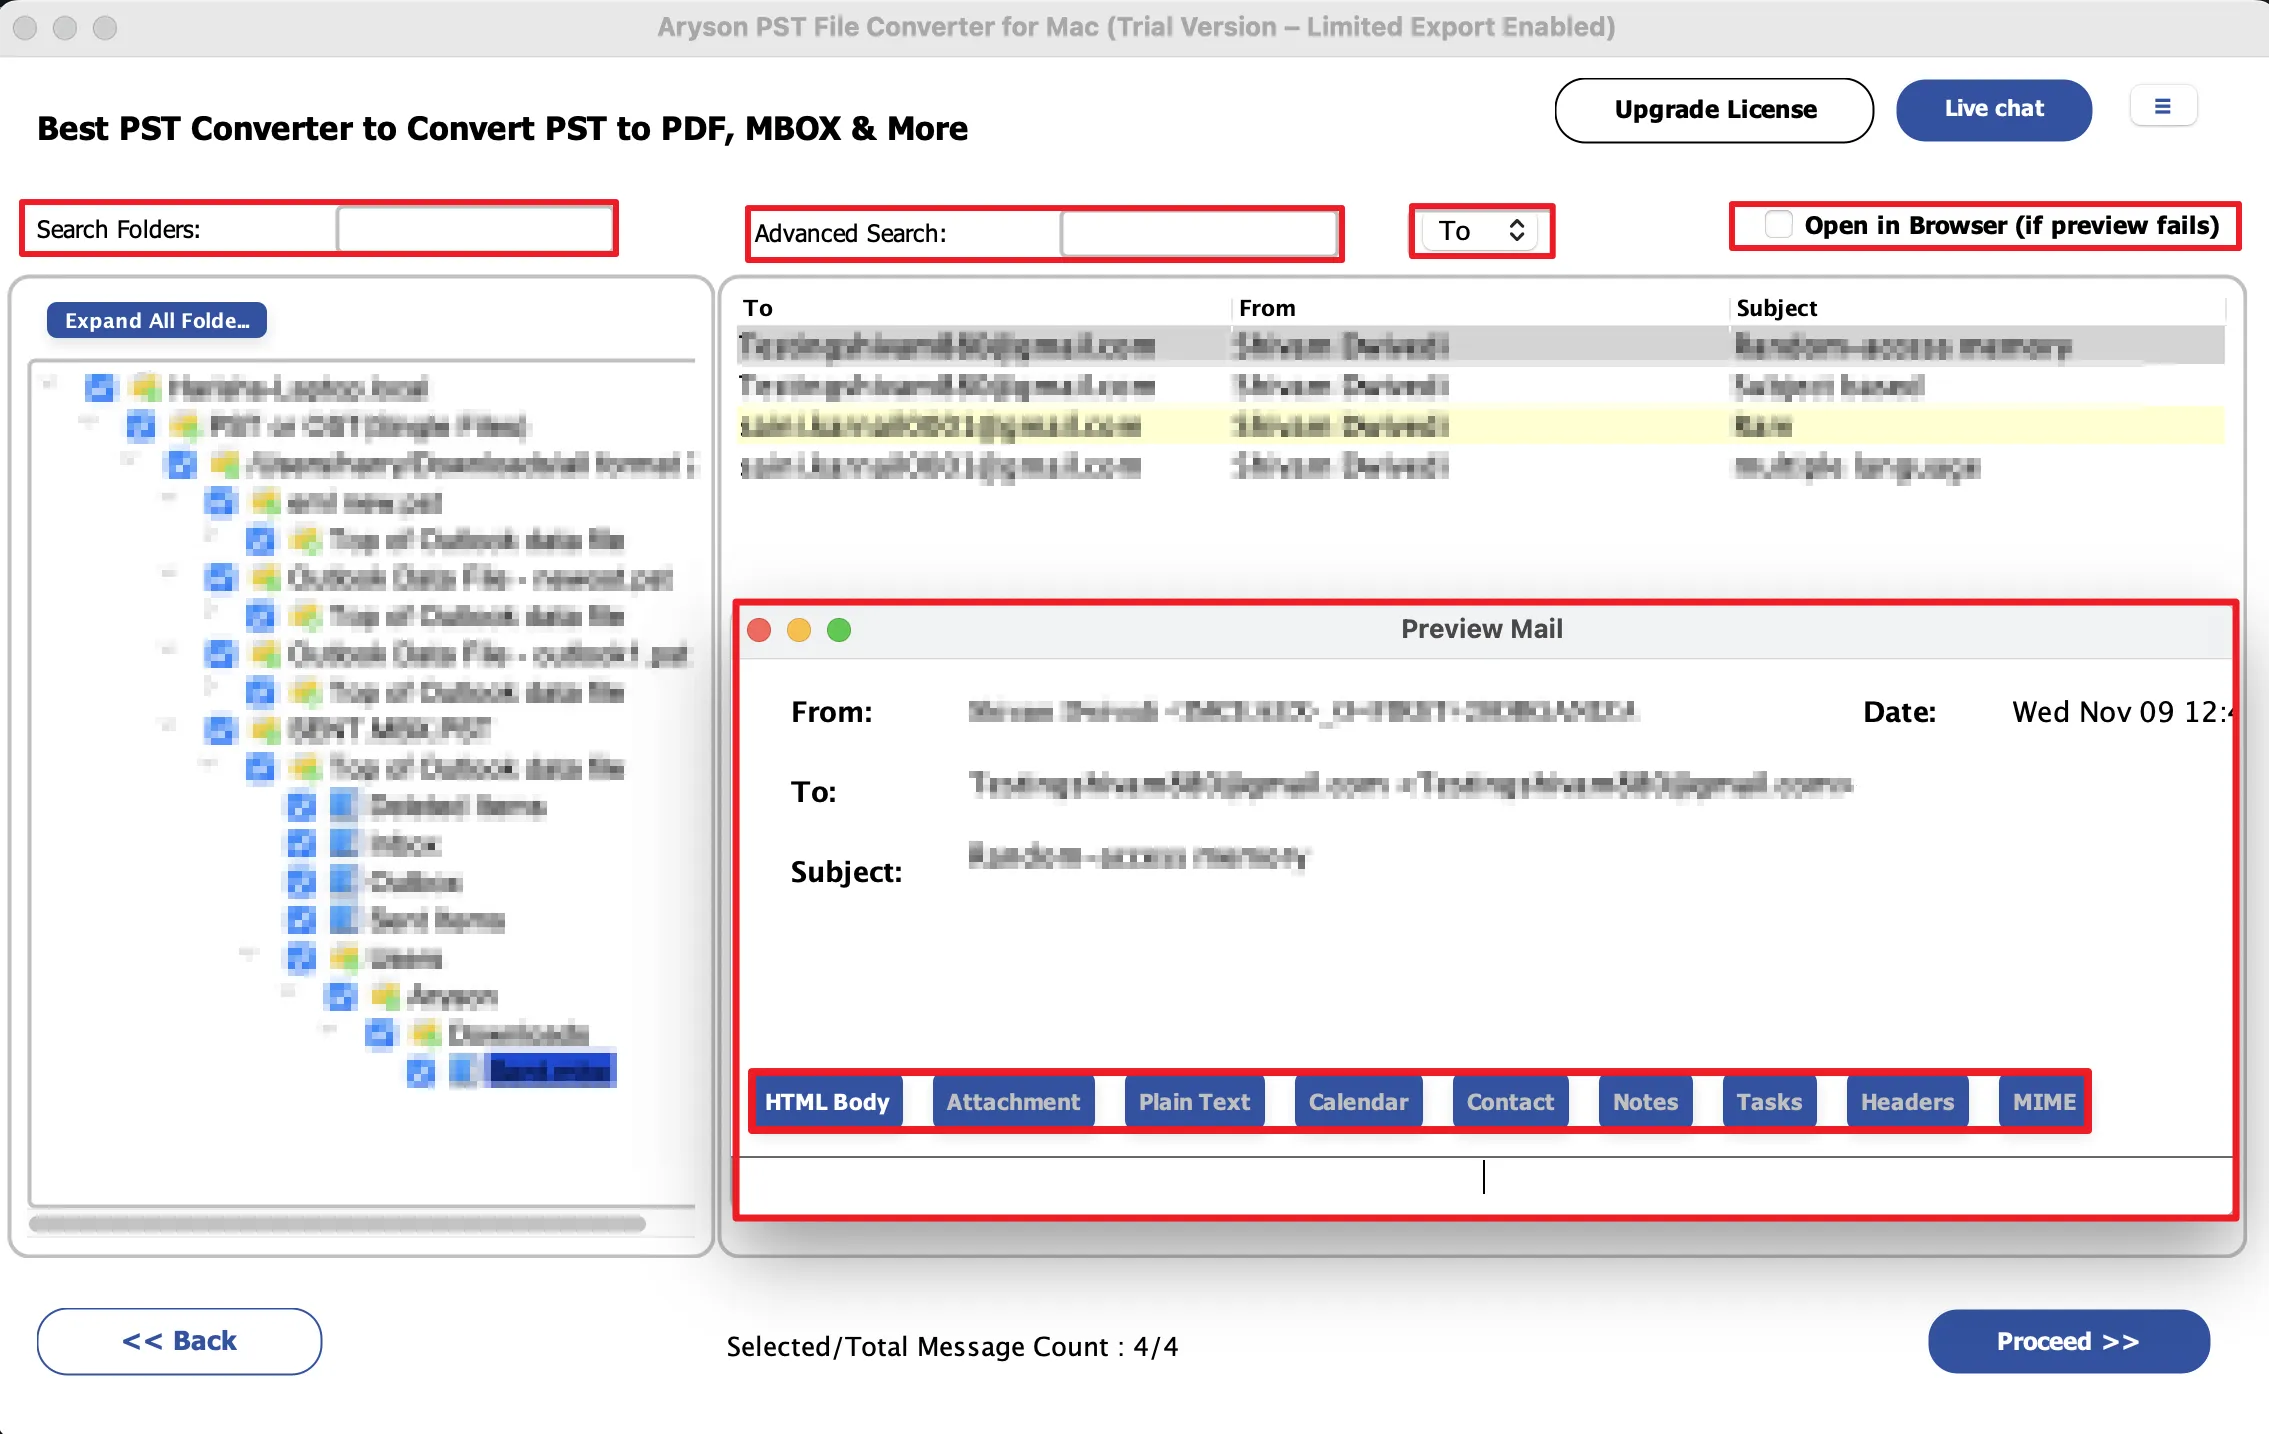The image size is (2269, 1434).
Task: Collapse the Harsha-Laptop.local tree node
Action: click(x=49, y=382)
